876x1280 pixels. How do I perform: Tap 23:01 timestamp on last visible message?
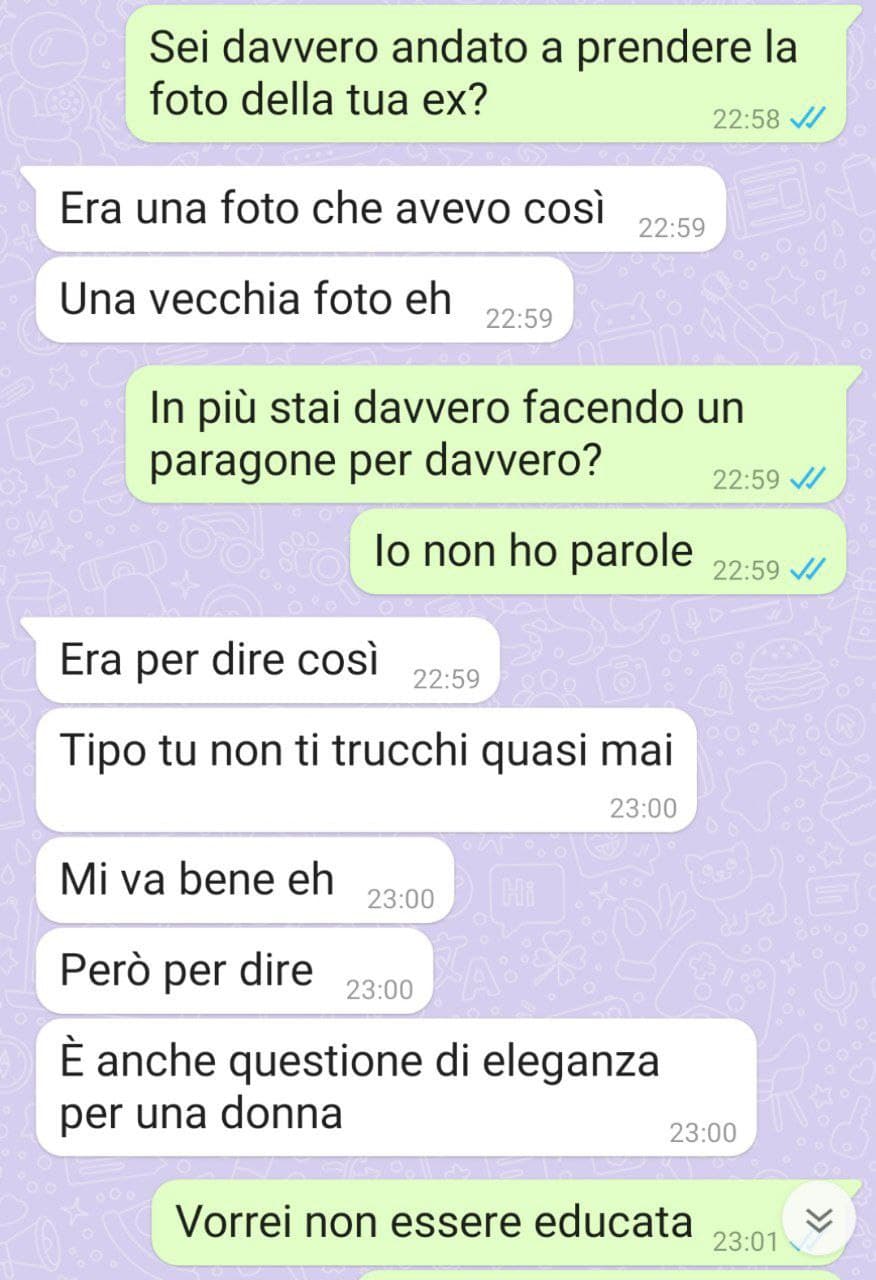coord(745,1242)
